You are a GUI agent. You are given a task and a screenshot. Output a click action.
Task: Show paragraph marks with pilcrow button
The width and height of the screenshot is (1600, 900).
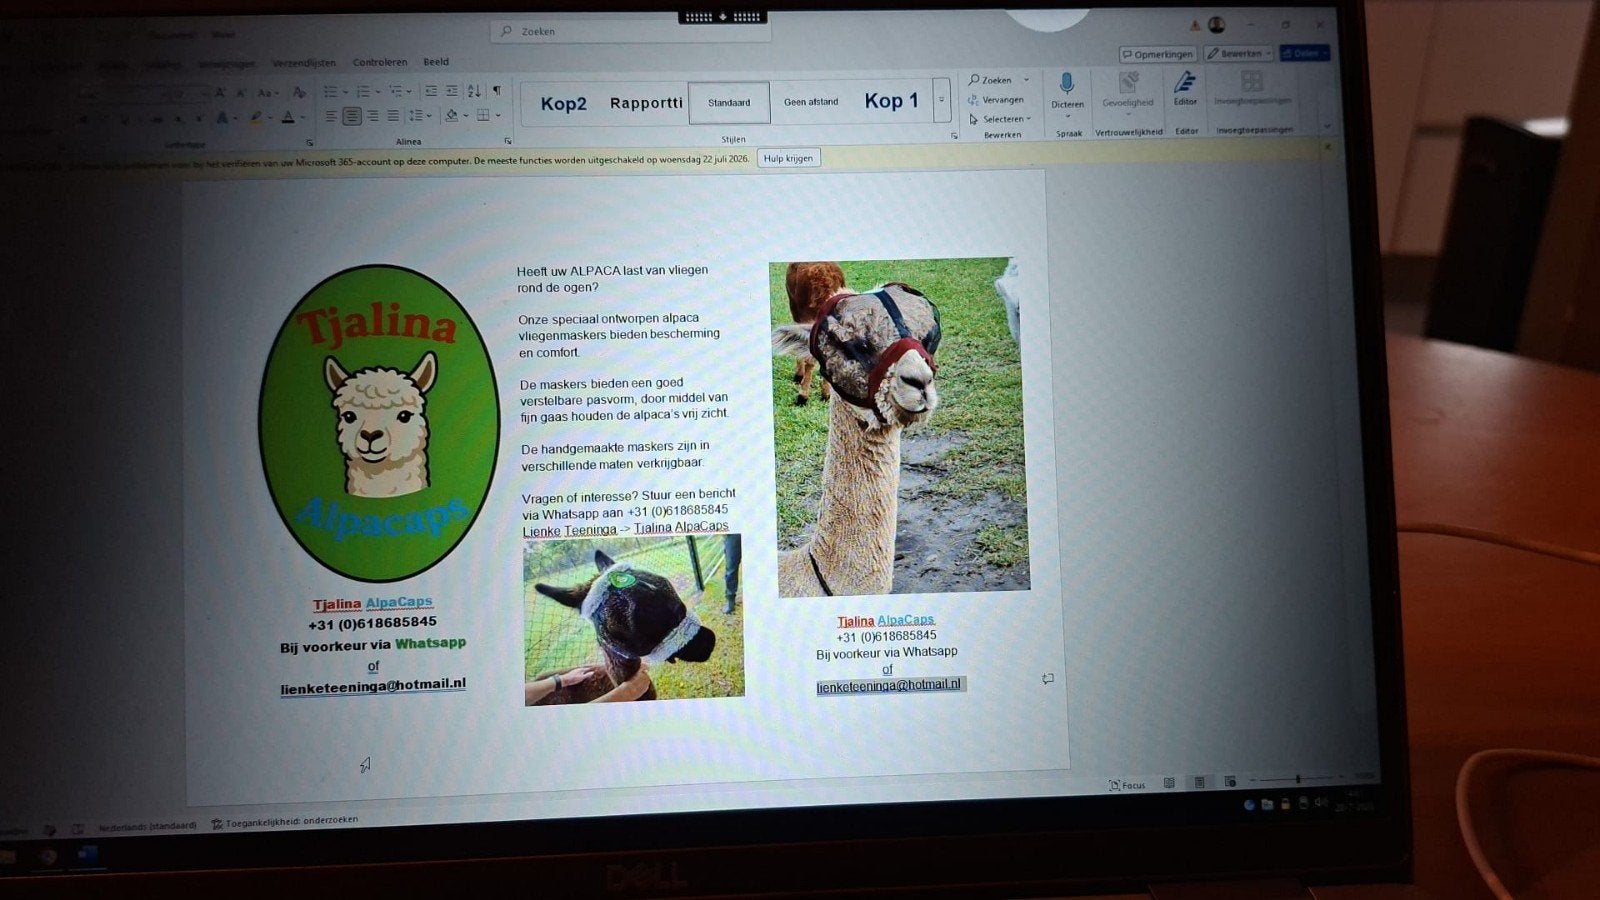click(497, 91)
